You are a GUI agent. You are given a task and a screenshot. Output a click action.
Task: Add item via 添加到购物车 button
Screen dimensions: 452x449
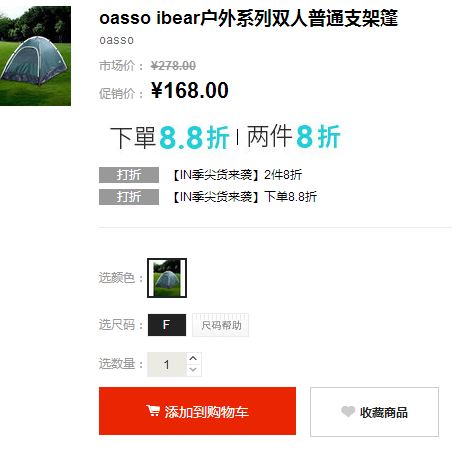click(197, 411)
